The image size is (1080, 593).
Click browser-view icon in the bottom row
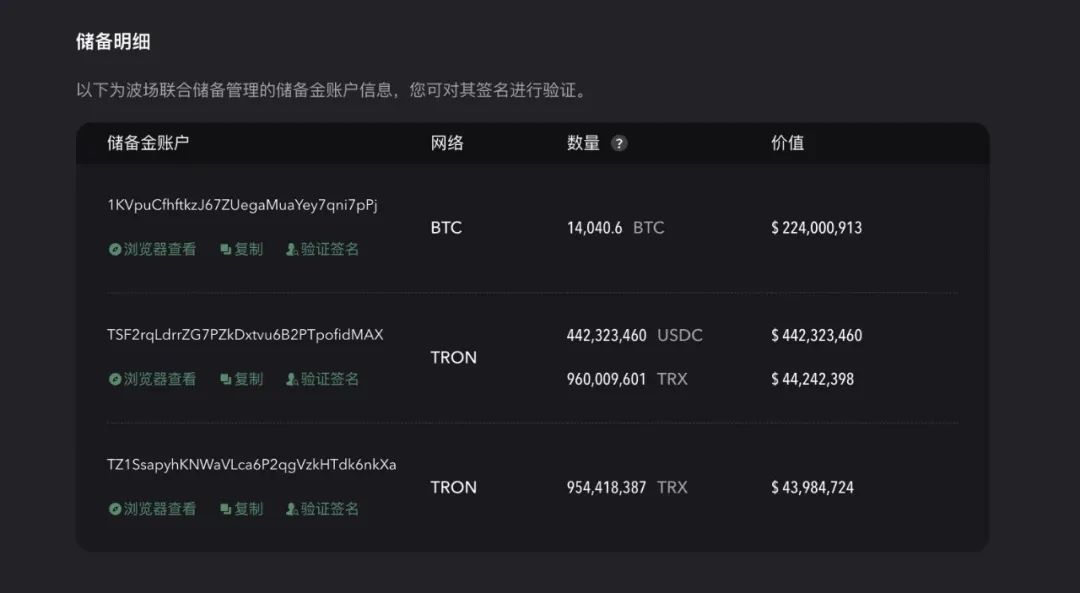117,508
